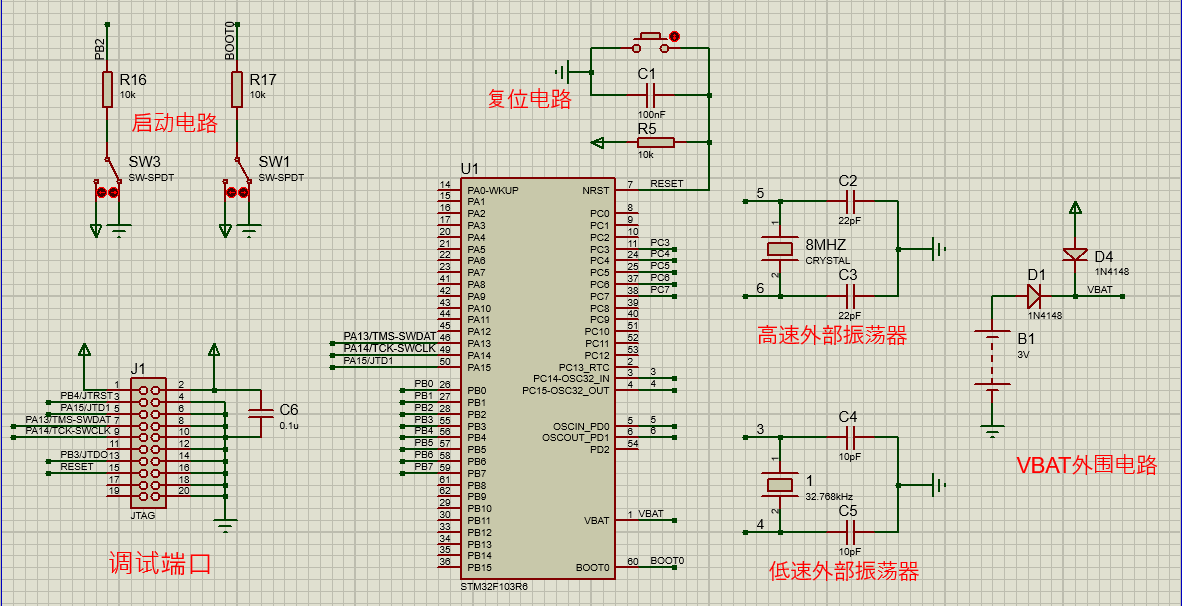This screenshot has width=1182, height=606.
Task: Click the 启动电路 label
Action: [x=174, y=123]
